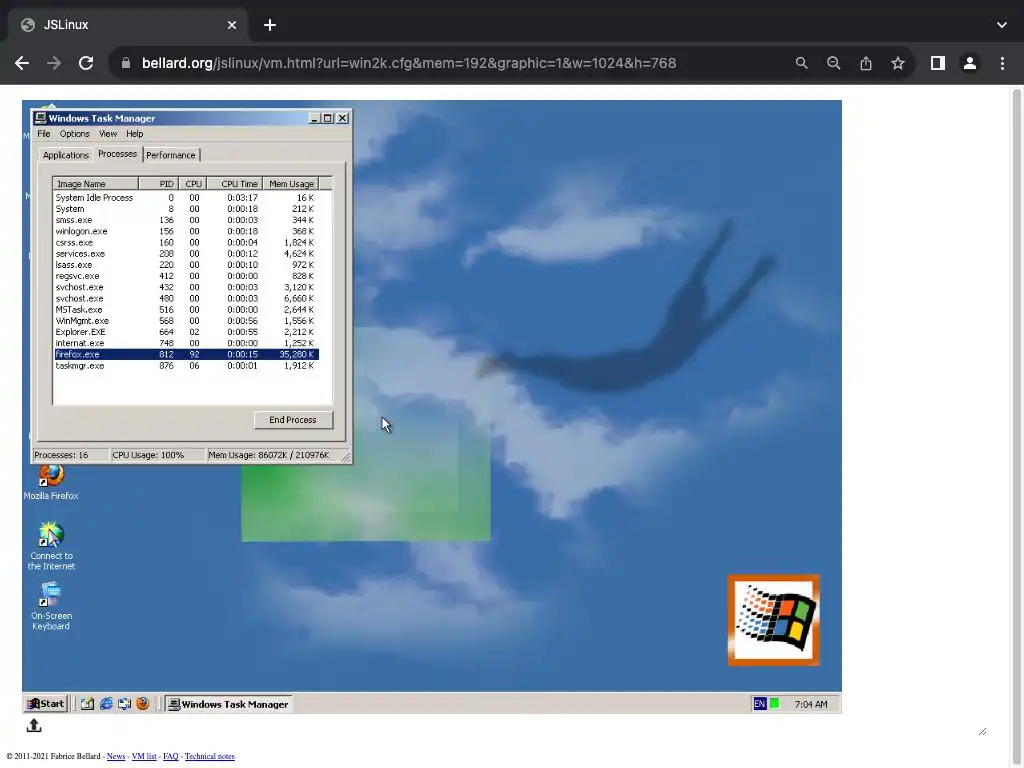Open the tab search chevron

coord(1002,25)
